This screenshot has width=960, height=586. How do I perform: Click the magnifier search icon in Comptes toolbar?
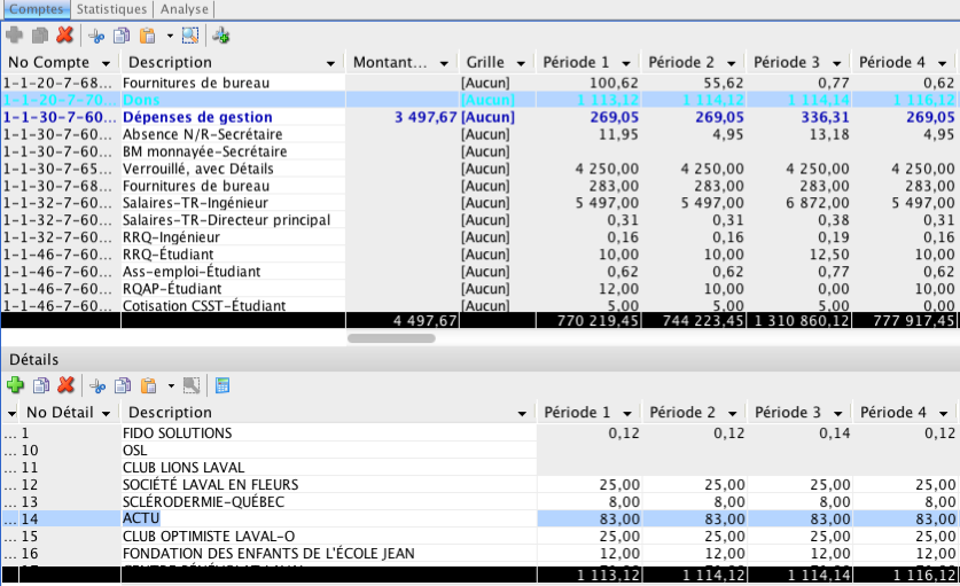point(190,36)
